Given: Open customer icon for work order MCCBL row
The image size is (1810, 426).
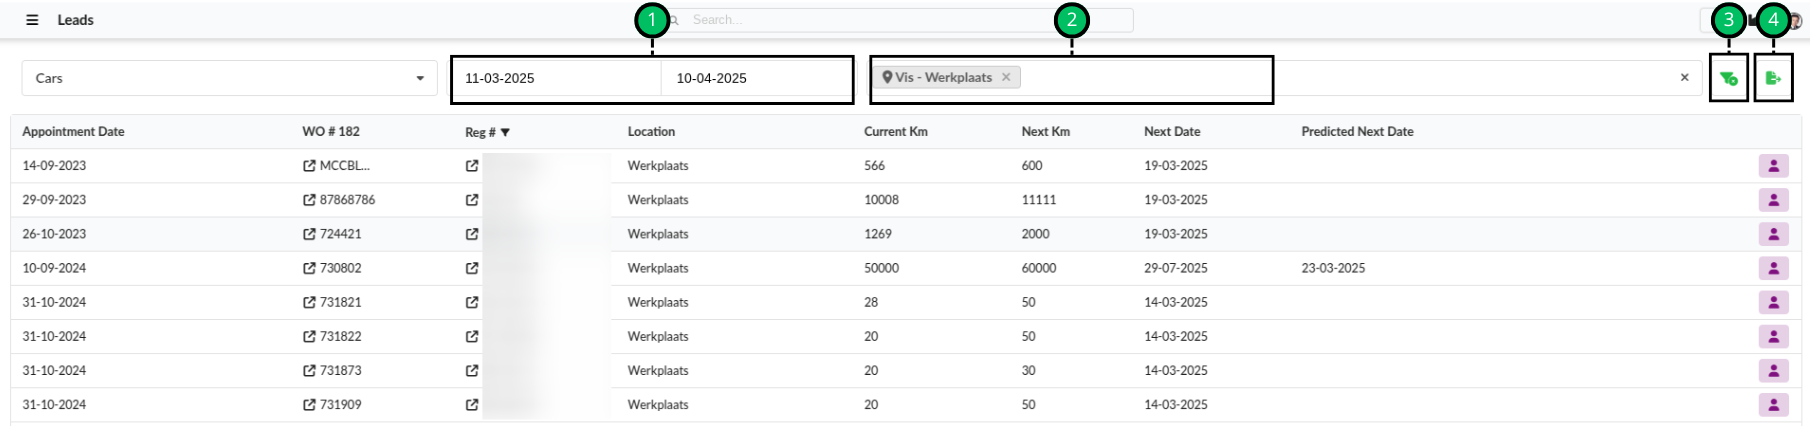Looking at the screenshot, I should (1773, 166).
